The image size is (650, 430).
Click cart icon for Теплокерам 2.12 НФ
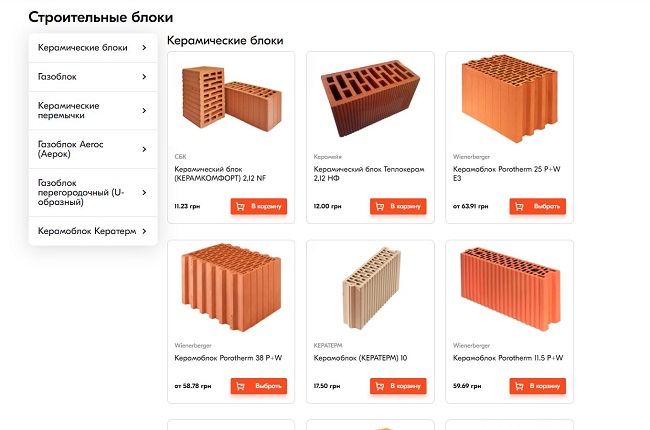[379, 207]
